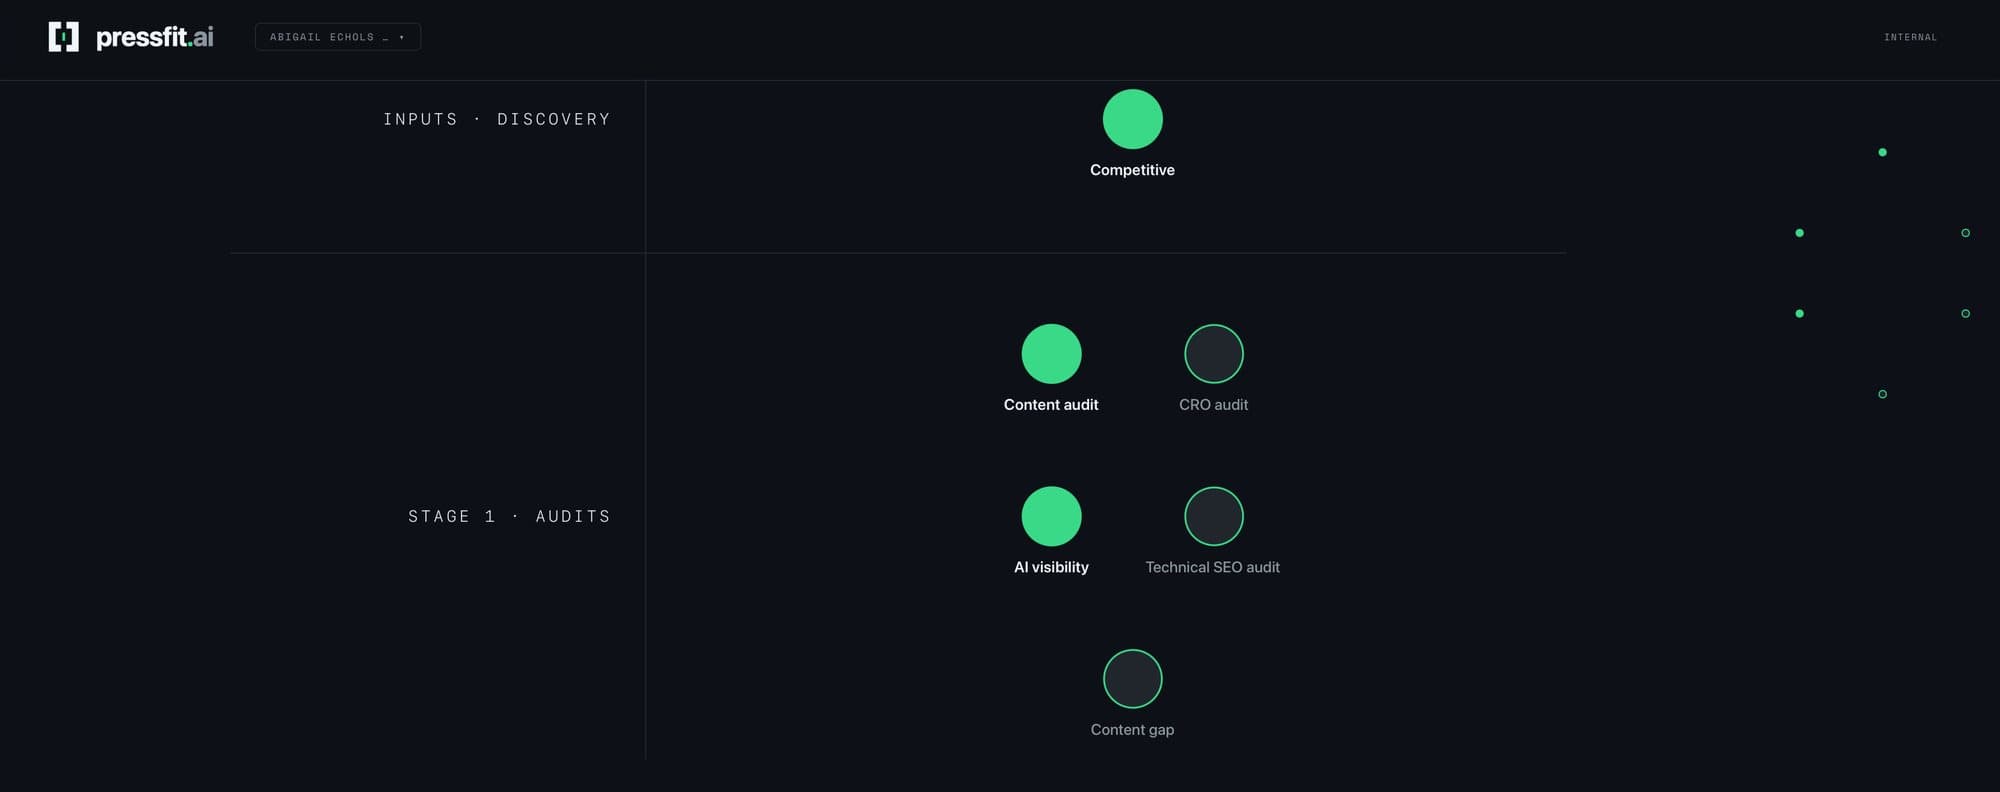Image resolution: width=2000 pixels, height=792 pixels.
Task: Click the pressfit.ai wordmark text
Action: [x=155, y=38]
